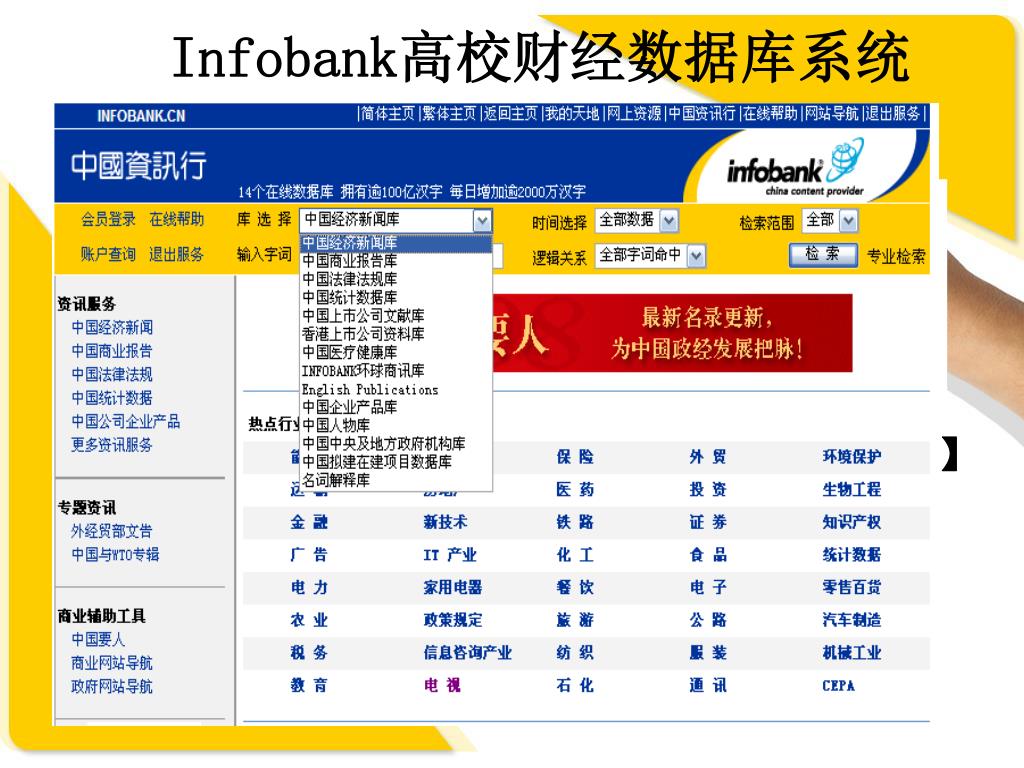Open the 信息咨询产业 link
1024x768 pixels.
point(468,652)
